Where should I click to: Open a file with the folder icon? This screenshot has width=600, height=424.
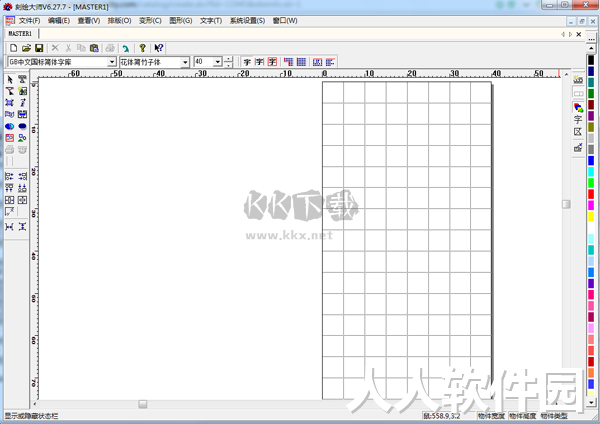click(26, 48)
